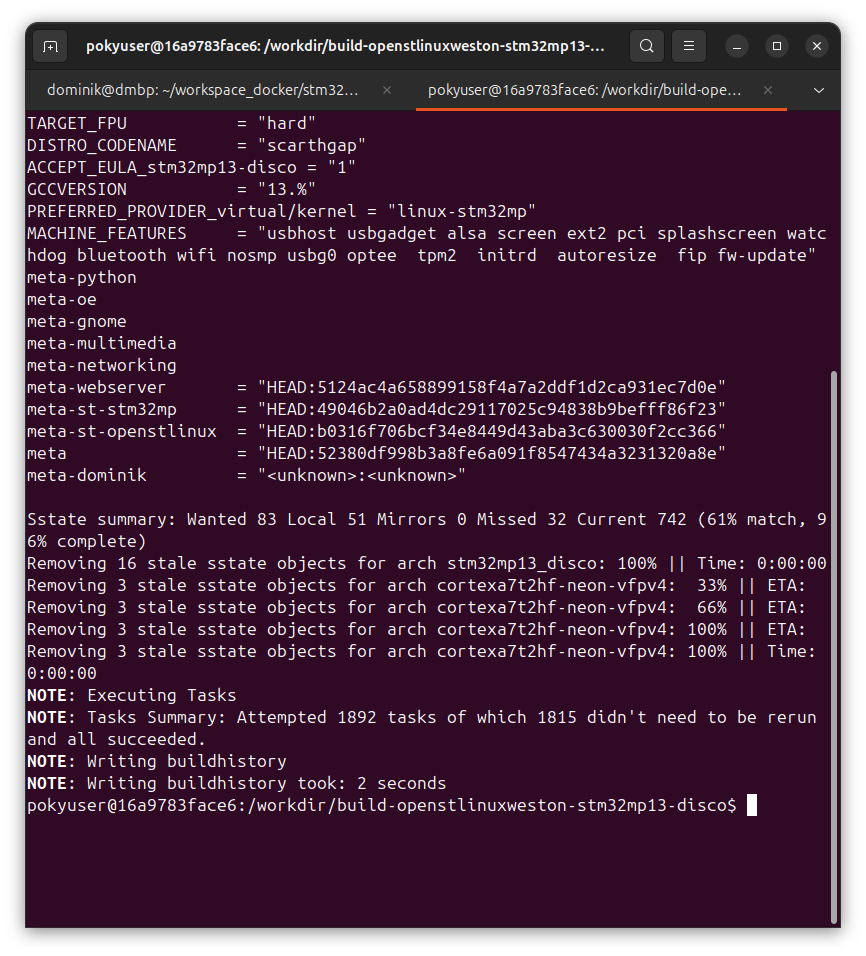Expand the tab list dropdown arrow
The image size is (866, 956).
818,90
